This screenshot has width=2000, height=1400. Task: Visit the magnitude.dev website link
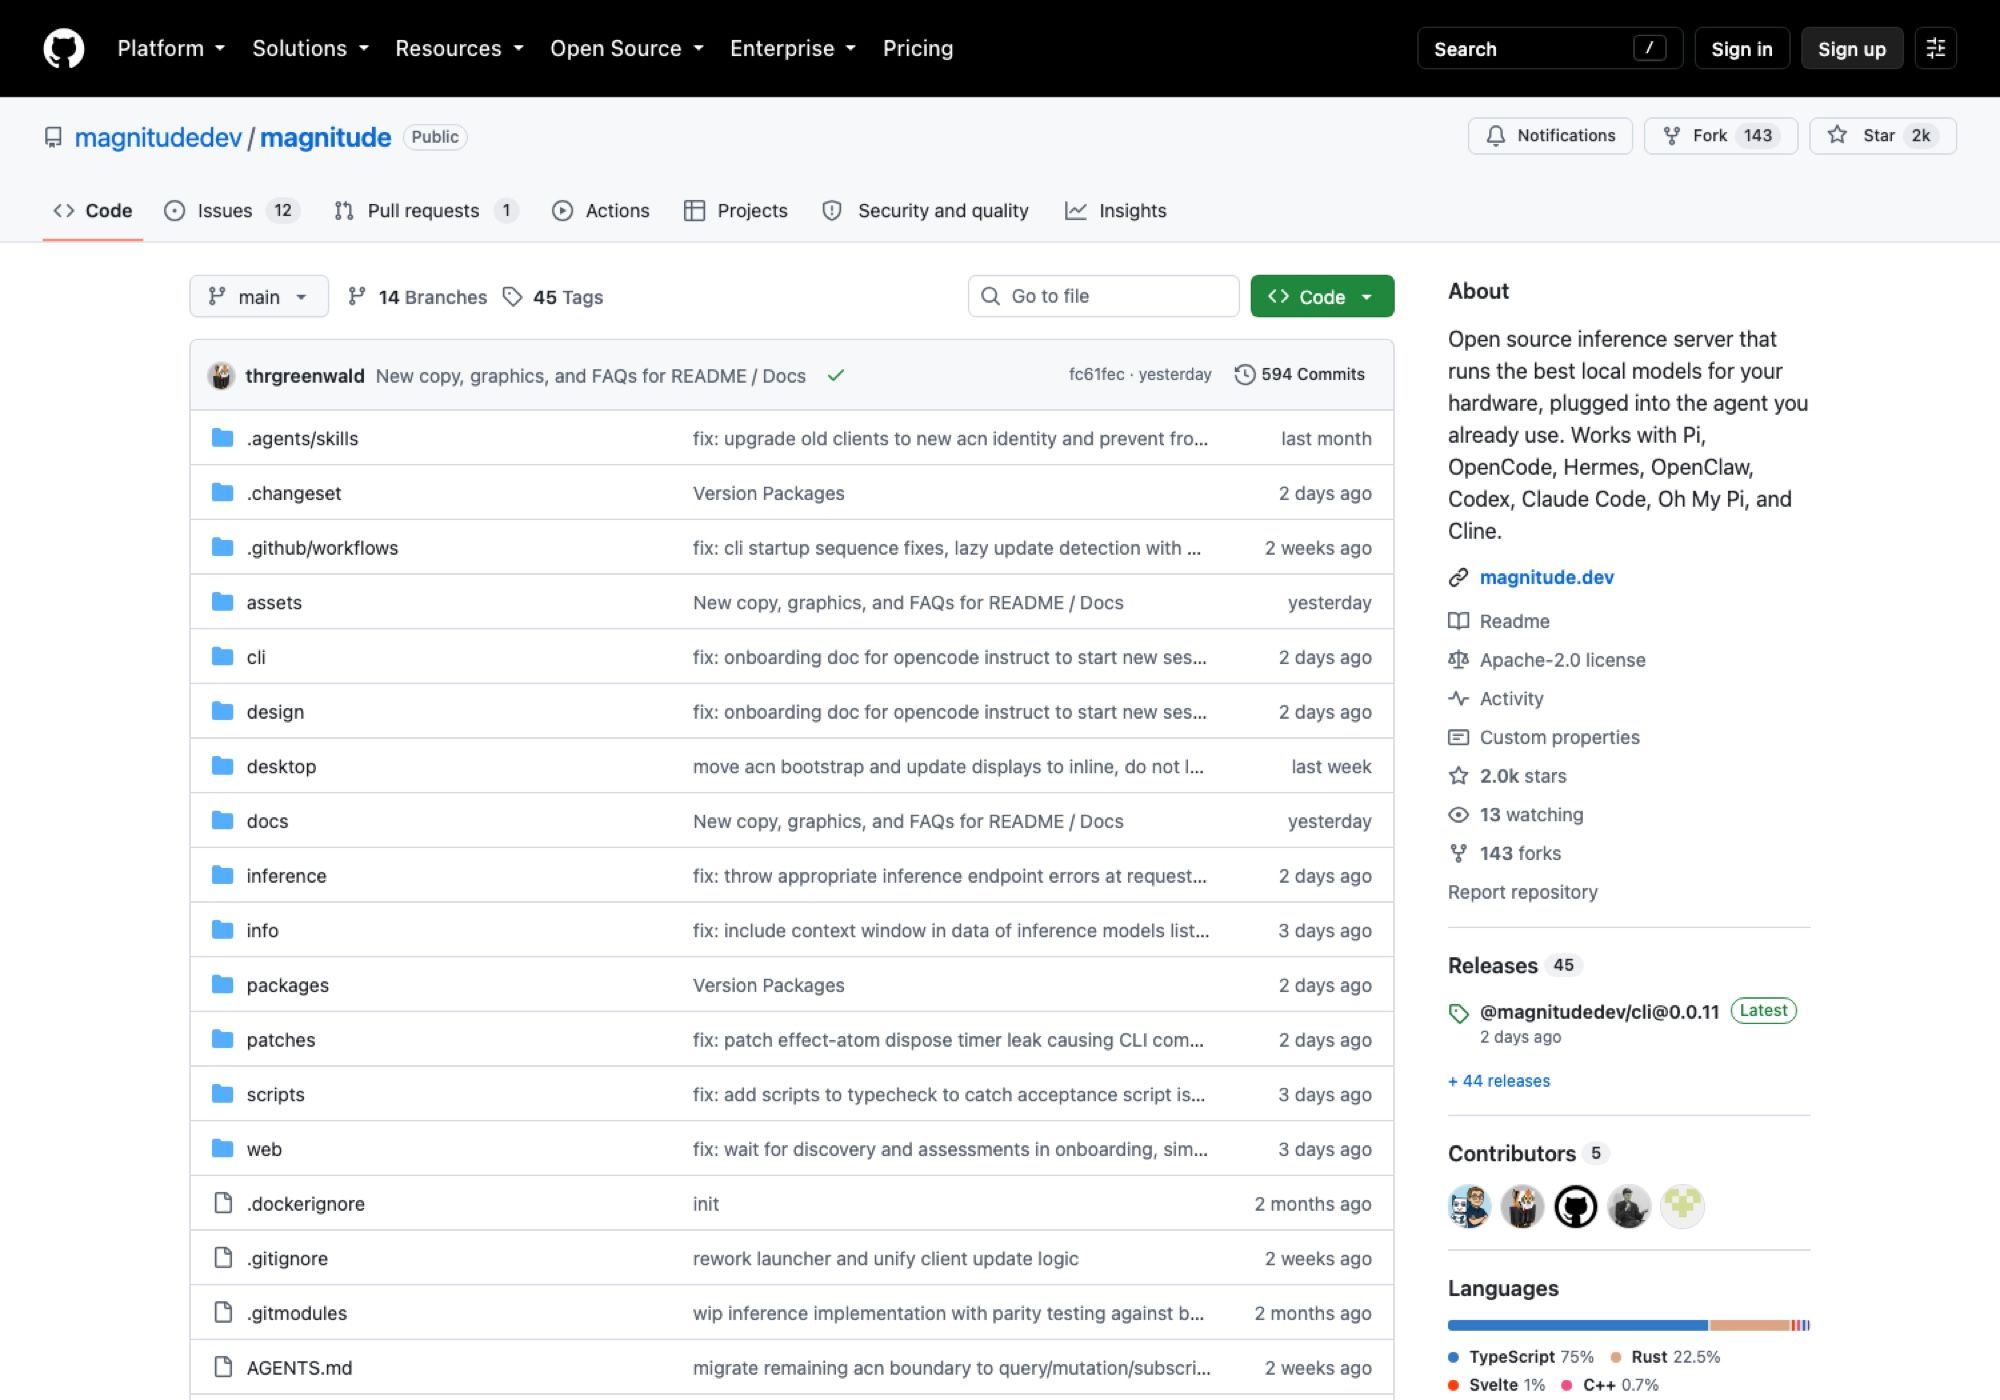coord(1546,577)
